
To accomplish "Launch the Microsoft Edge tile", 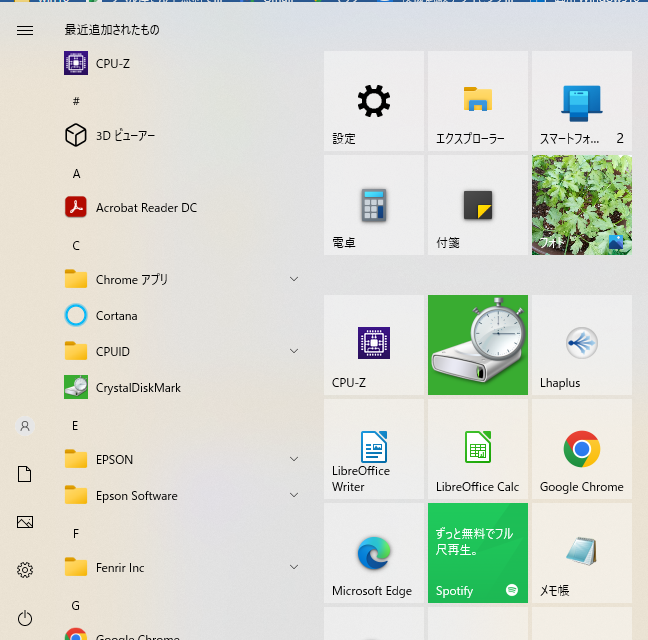I will tap(374, 553).
